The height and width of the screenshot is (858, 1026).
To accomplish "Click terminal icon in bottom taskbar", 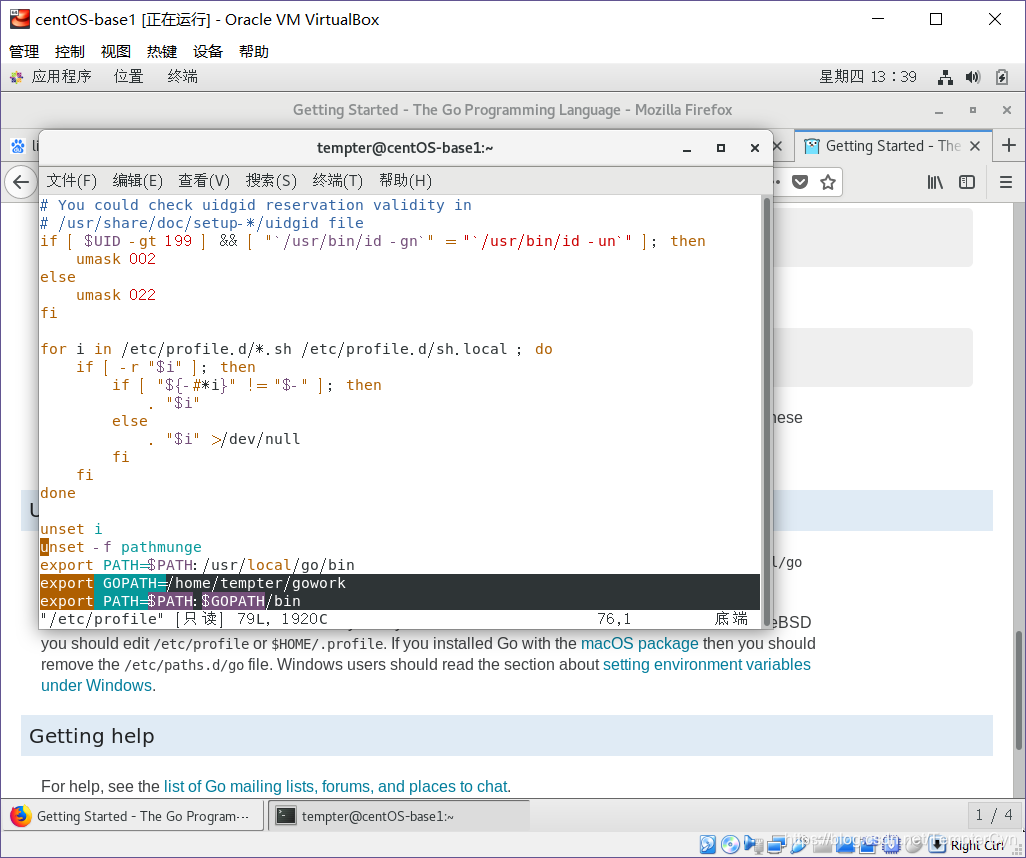I will [x=285, y=816].
